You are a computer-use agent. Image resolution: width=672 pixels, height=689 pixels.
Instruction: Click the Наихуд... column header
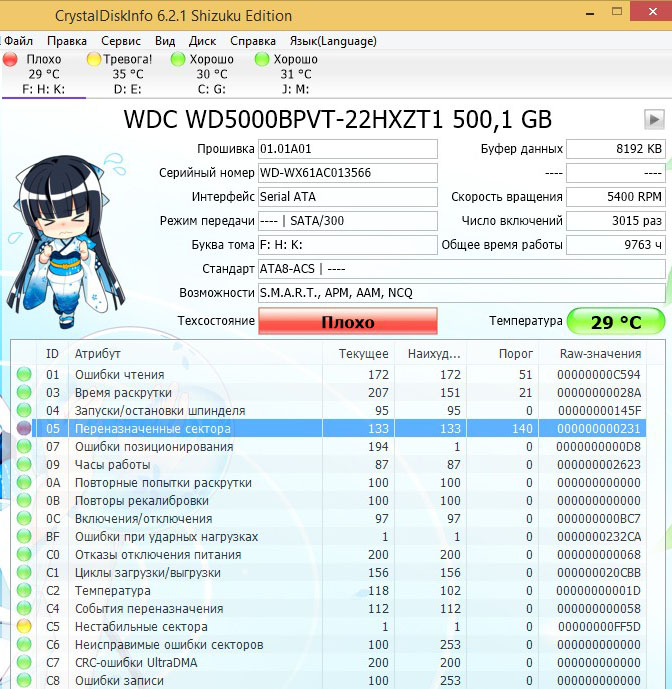[431, 354]
